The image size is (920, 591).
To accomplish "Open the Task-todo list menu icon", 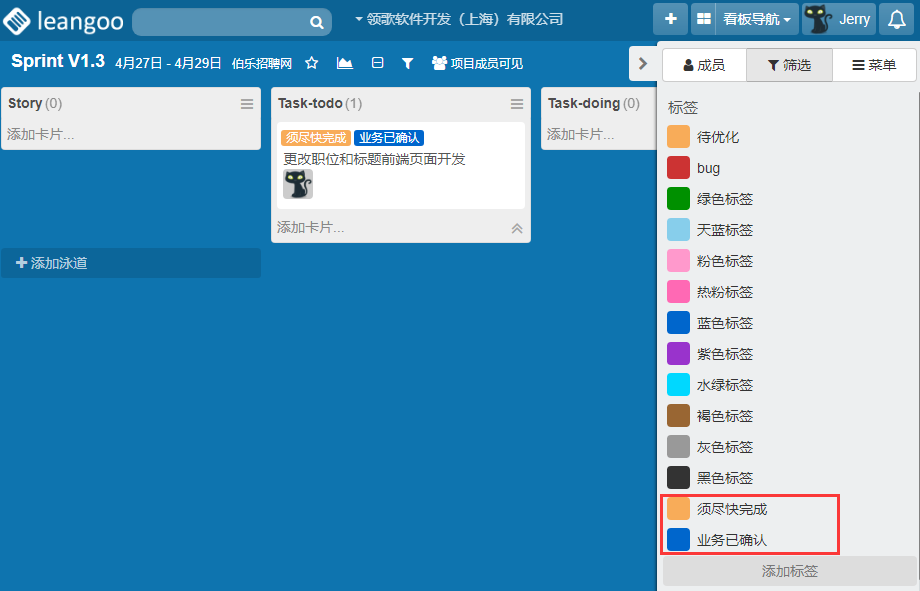I will [517, 104].
